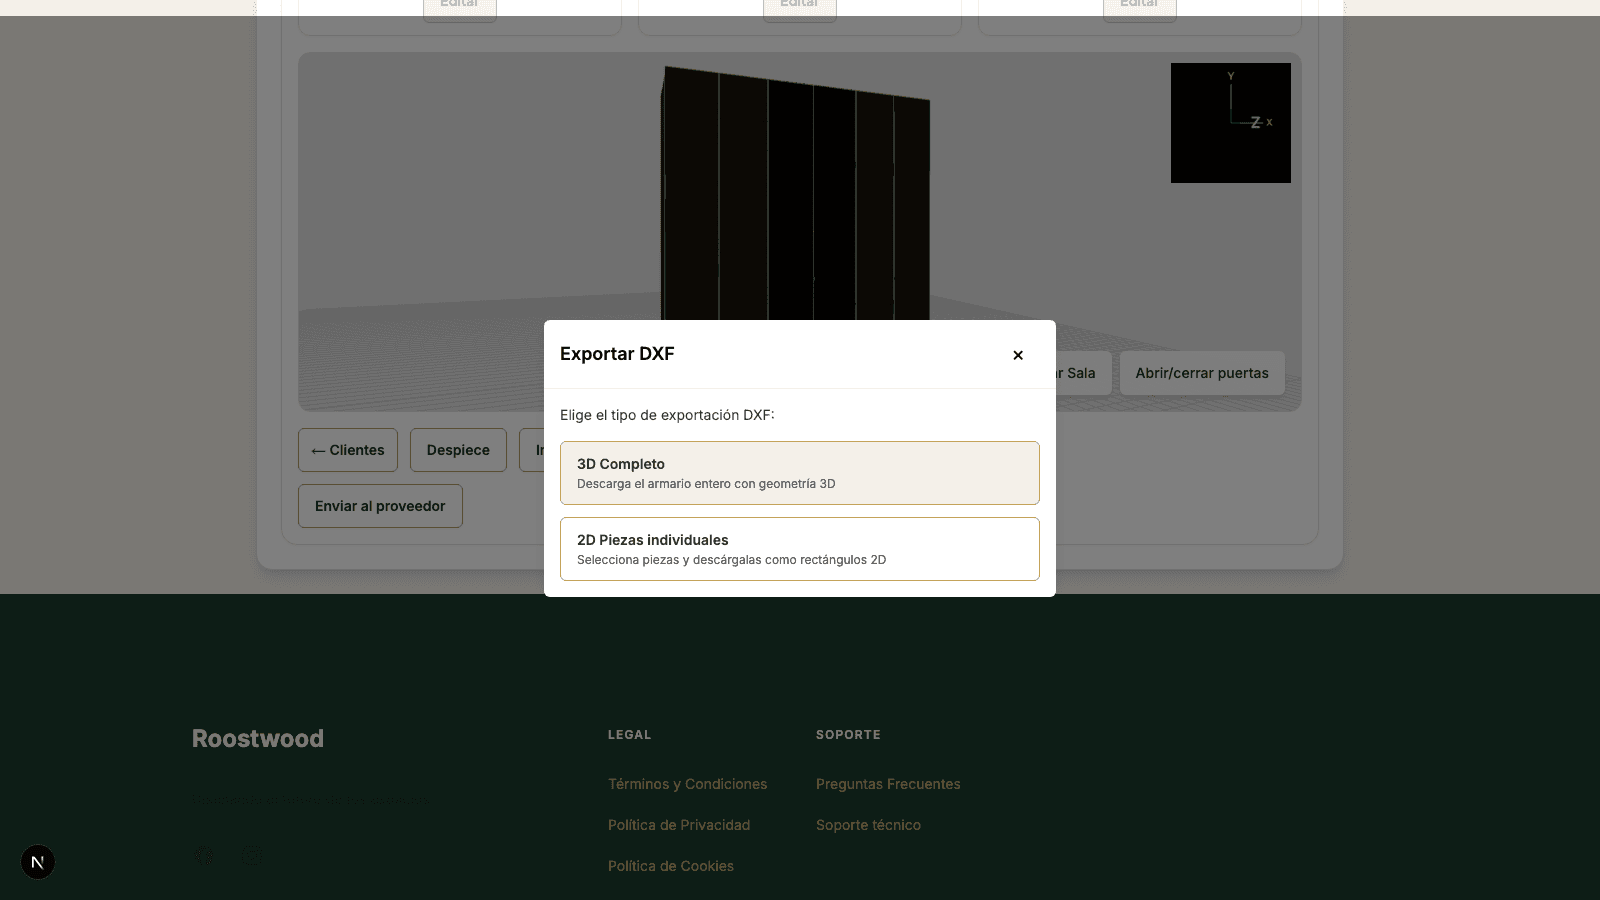Choose the 2D Piezas individuales export option
This screenshot has height=900, width=1600.
800,549
